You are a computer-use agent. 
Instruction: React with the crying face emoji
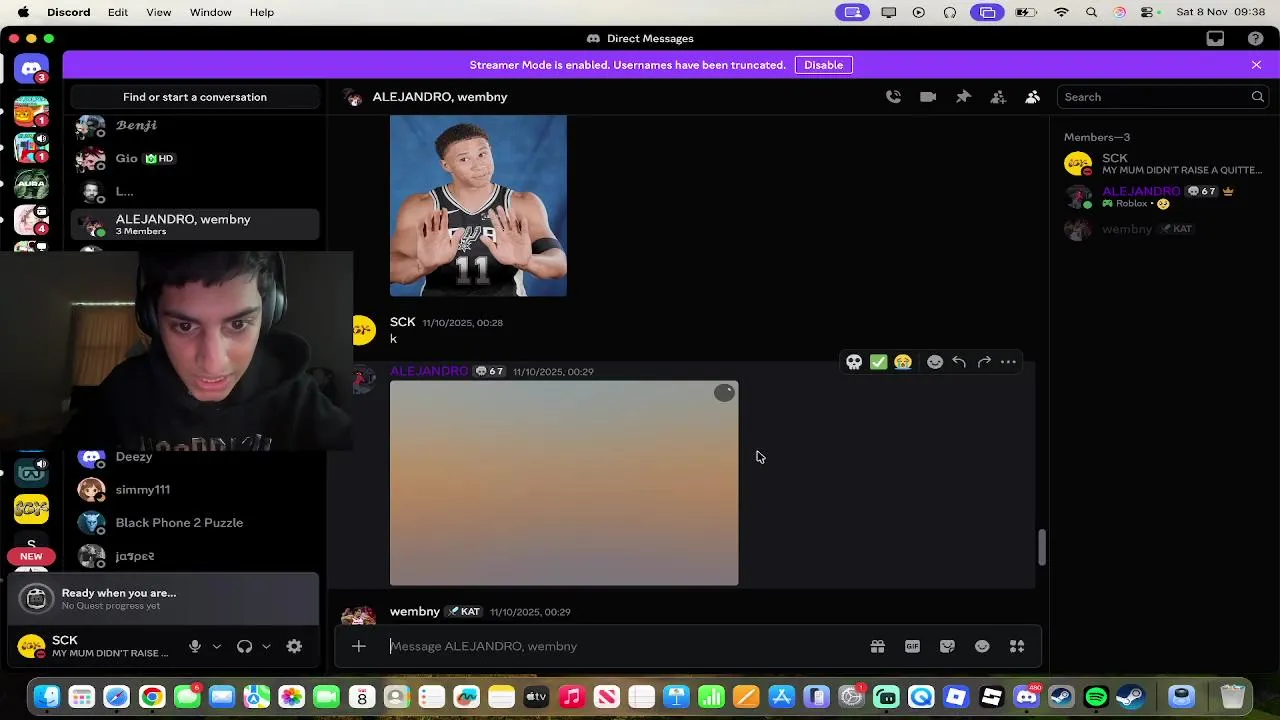click(903, 362)
